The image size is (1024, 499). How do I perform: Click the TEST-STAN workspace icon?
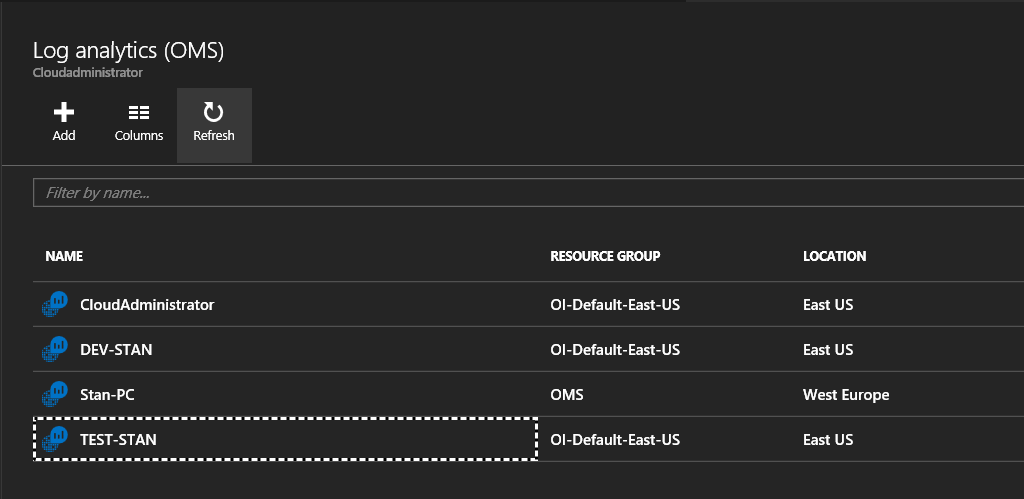point(54,440)
